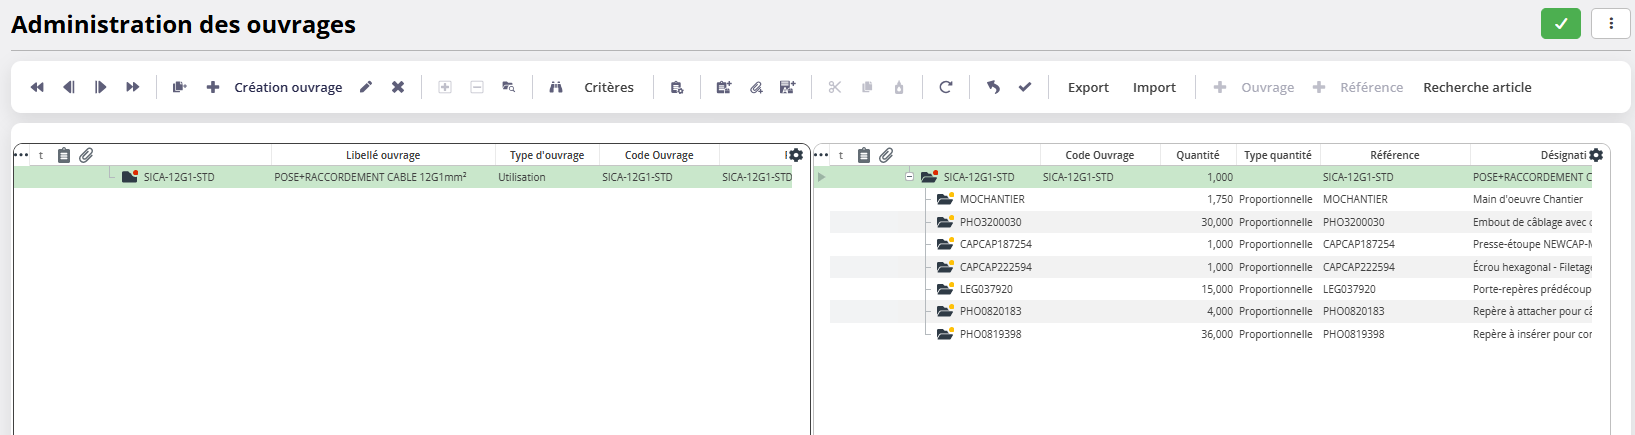Click the Export button
Viewport: 1635px width, 435px height.
[1088, 87]
